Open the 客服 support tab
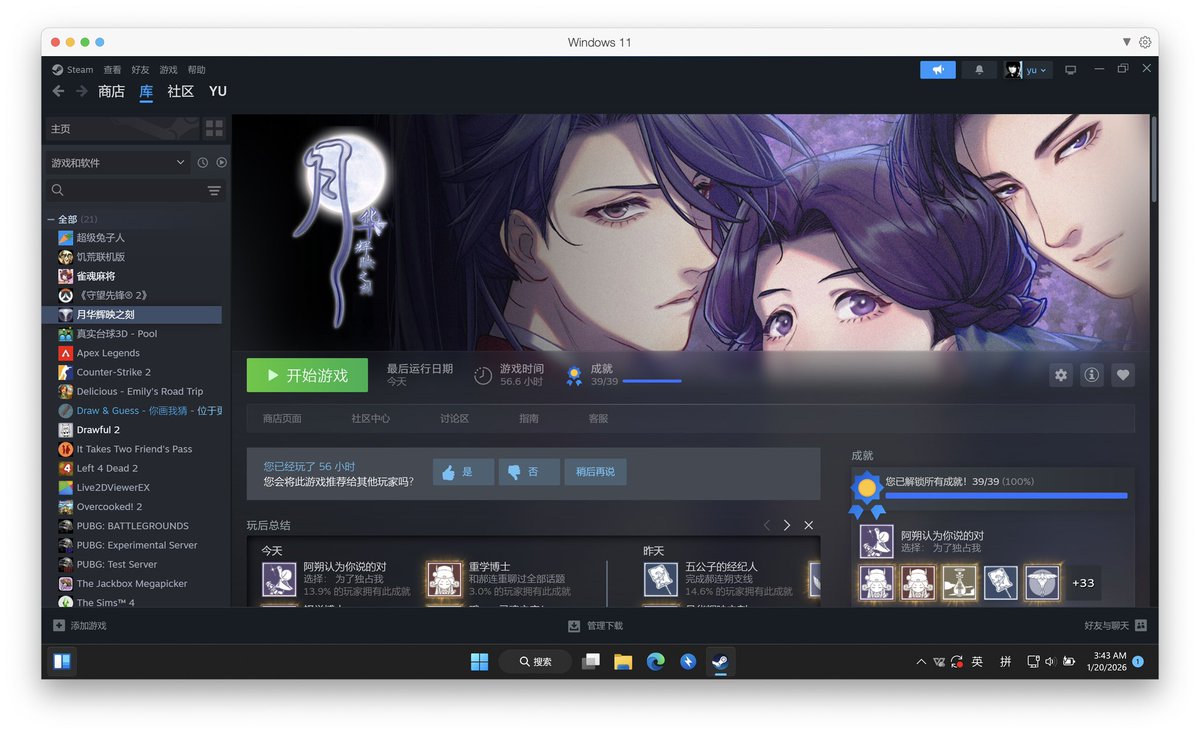 tap(598, 419)
